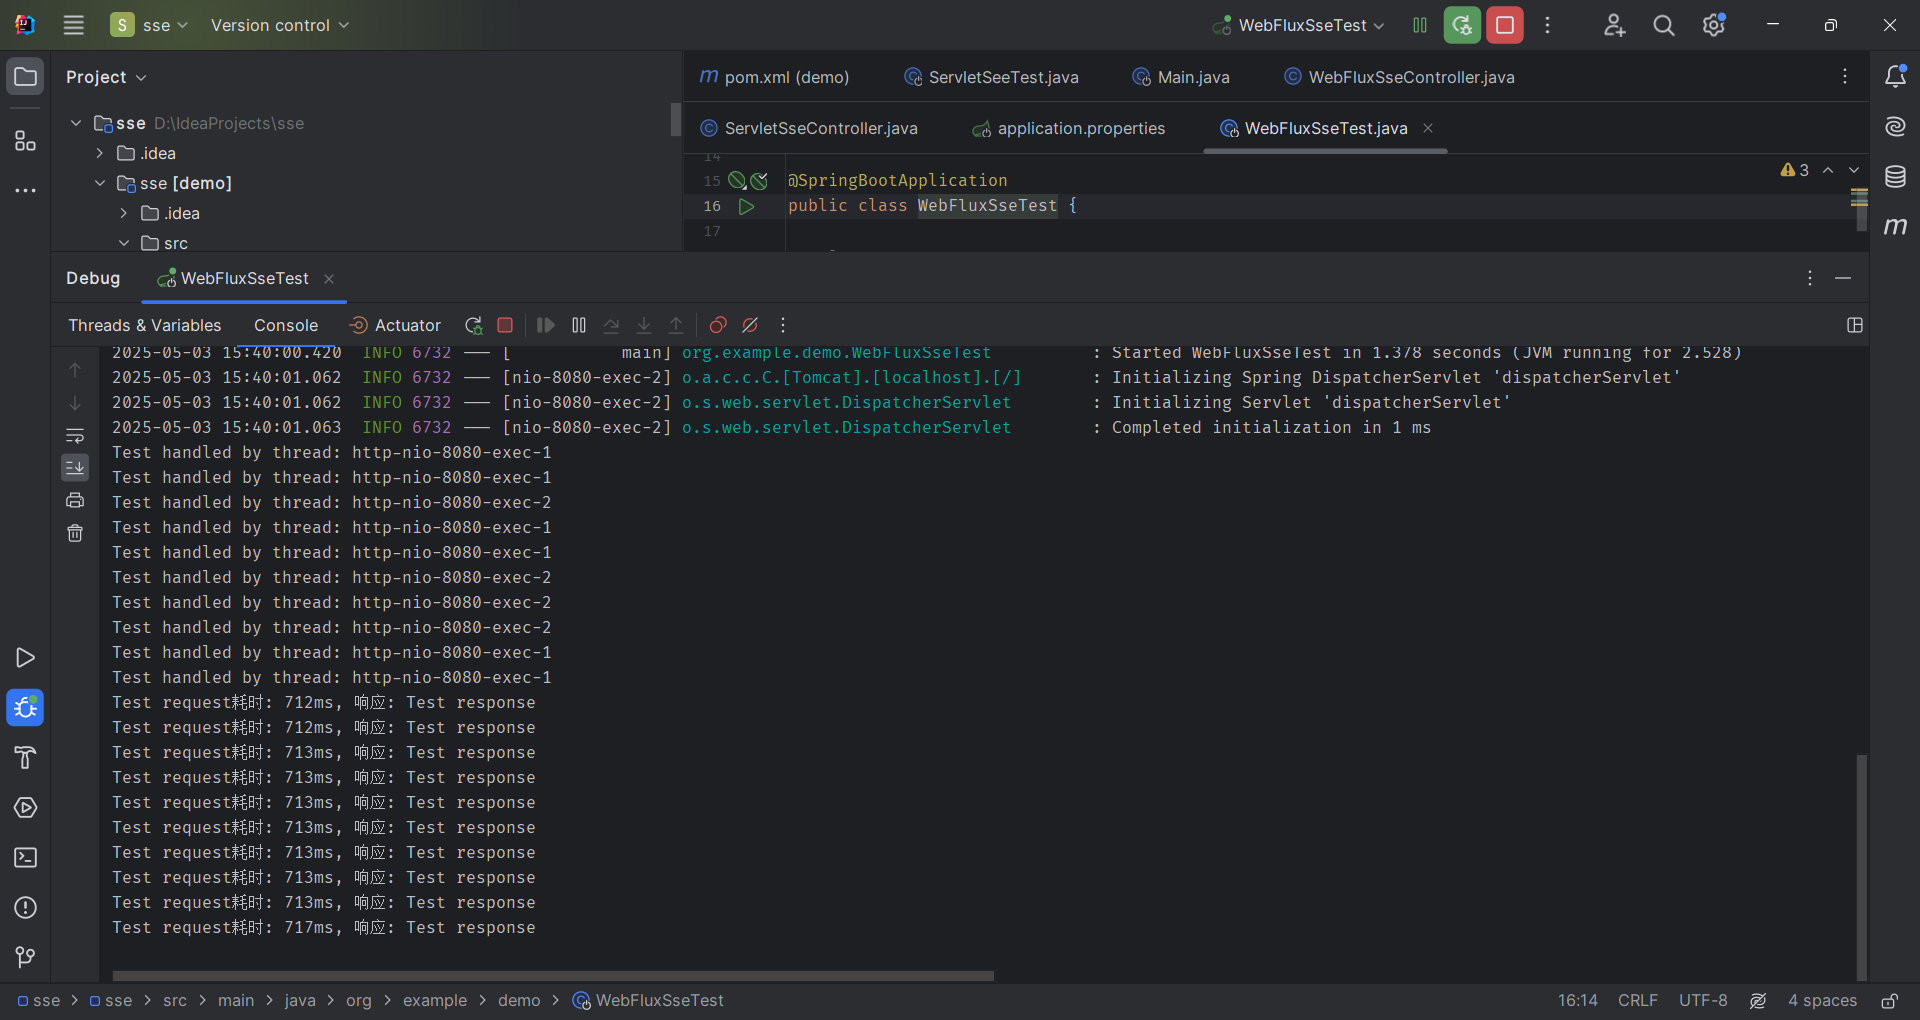
Task: Collapse the src folder
Action: (124, 243)
